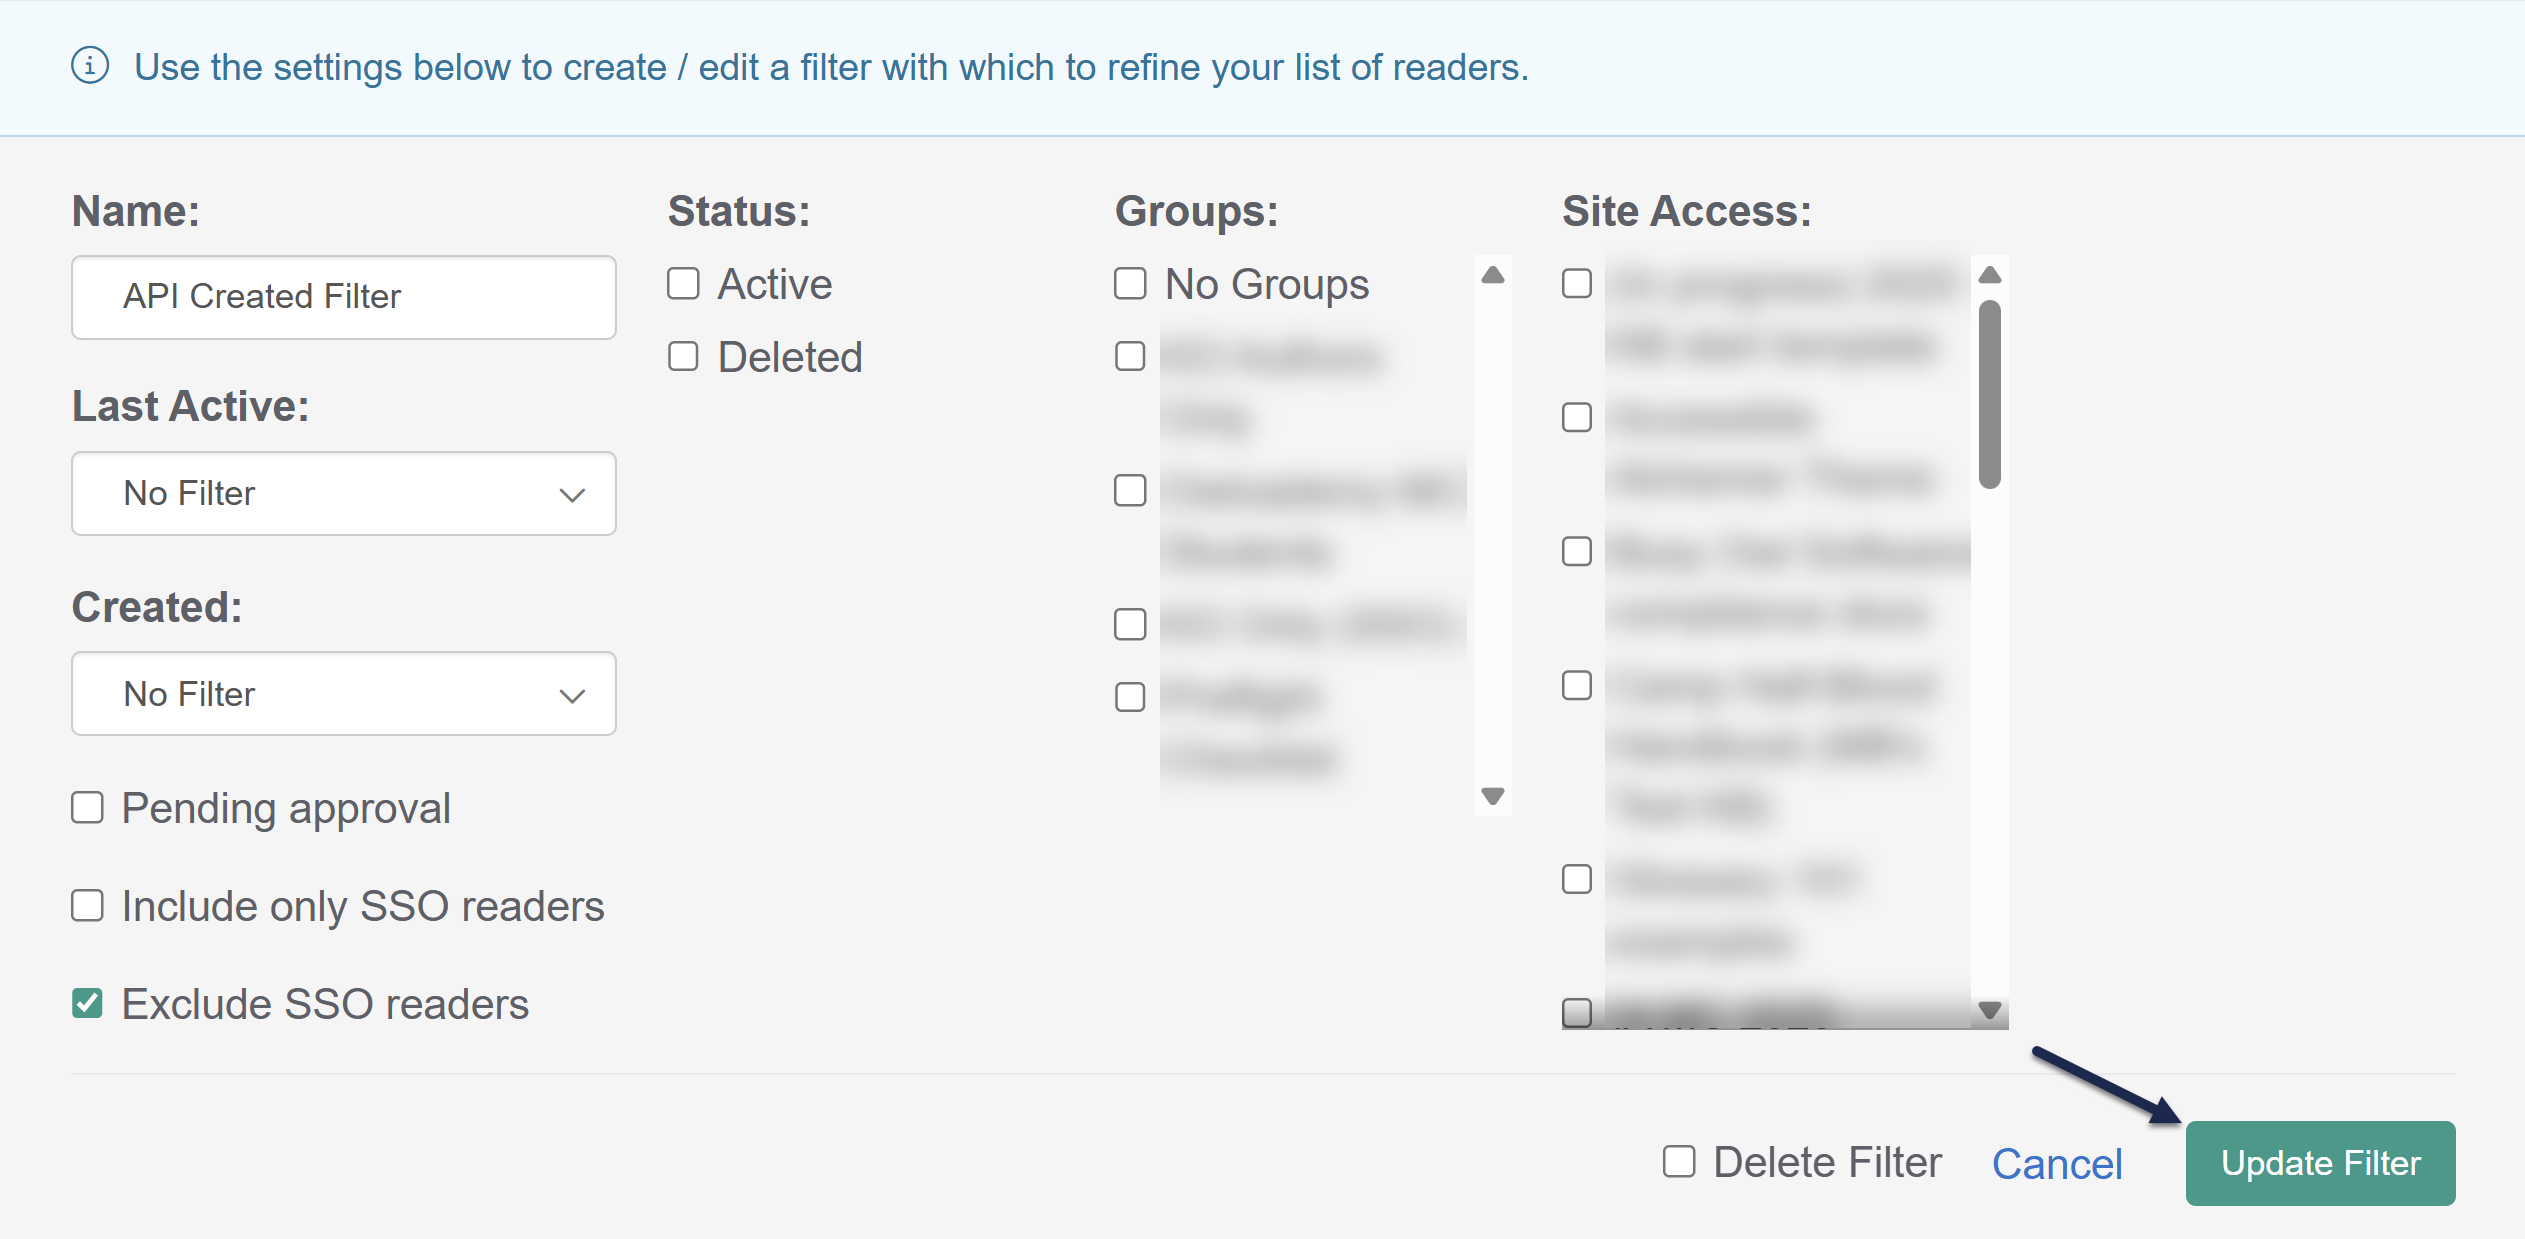The width and height of the screenshot is (2525, 1239).
Task: Click the info icon in banner
Action: pyautogui.click(x=90, y=66)
